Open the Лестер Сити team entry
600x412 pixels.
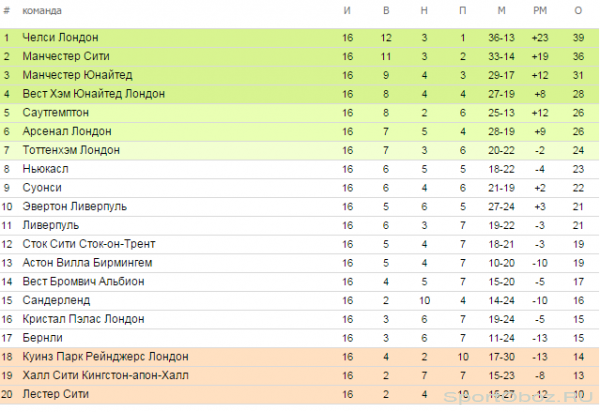coord(55,394)
